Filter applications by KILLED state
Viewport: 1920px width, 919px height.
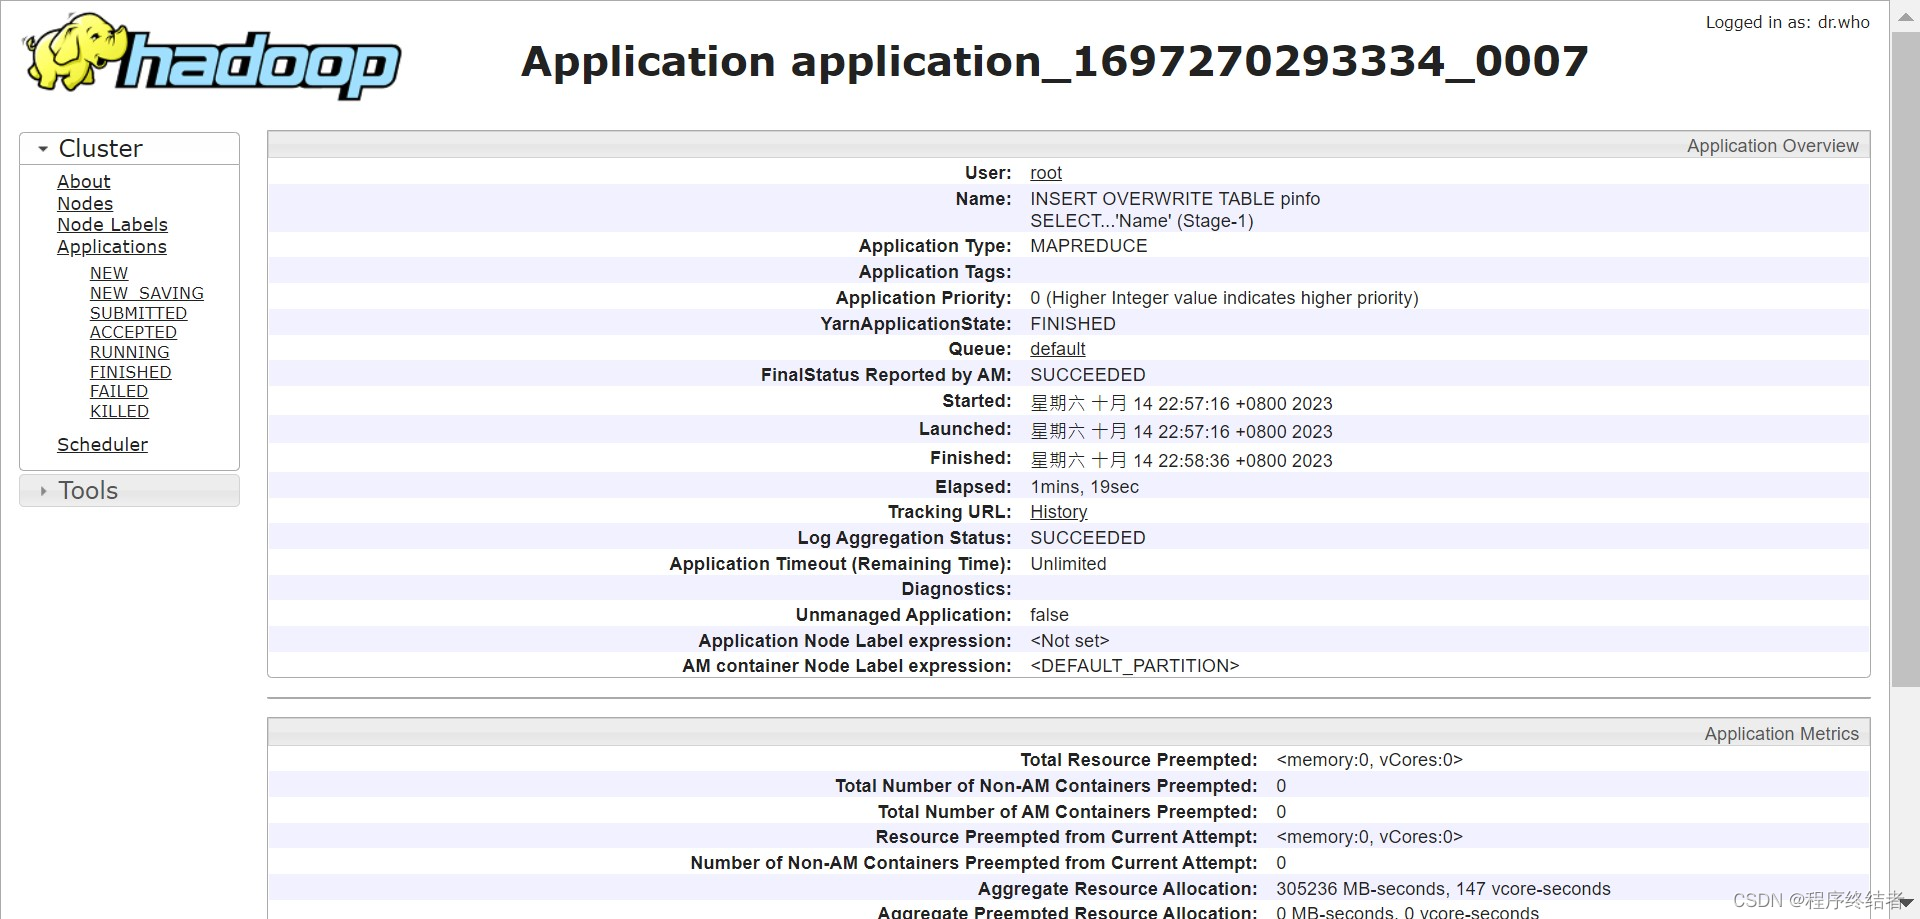[x=119, y=411]
